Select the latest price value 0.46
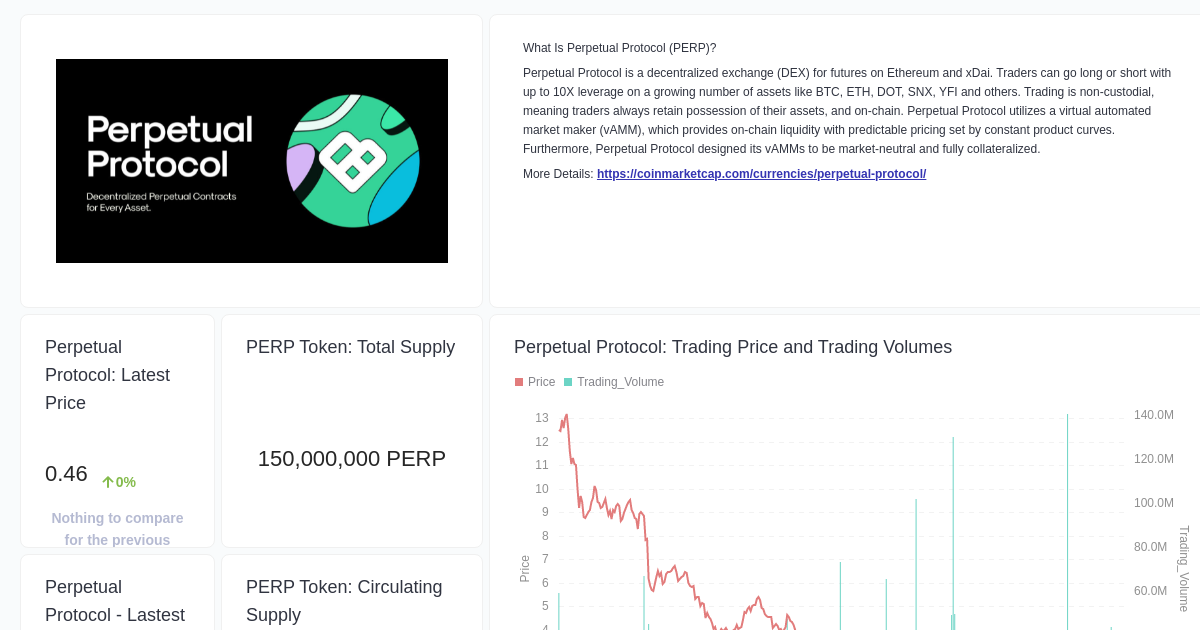 tap(66, 474)
